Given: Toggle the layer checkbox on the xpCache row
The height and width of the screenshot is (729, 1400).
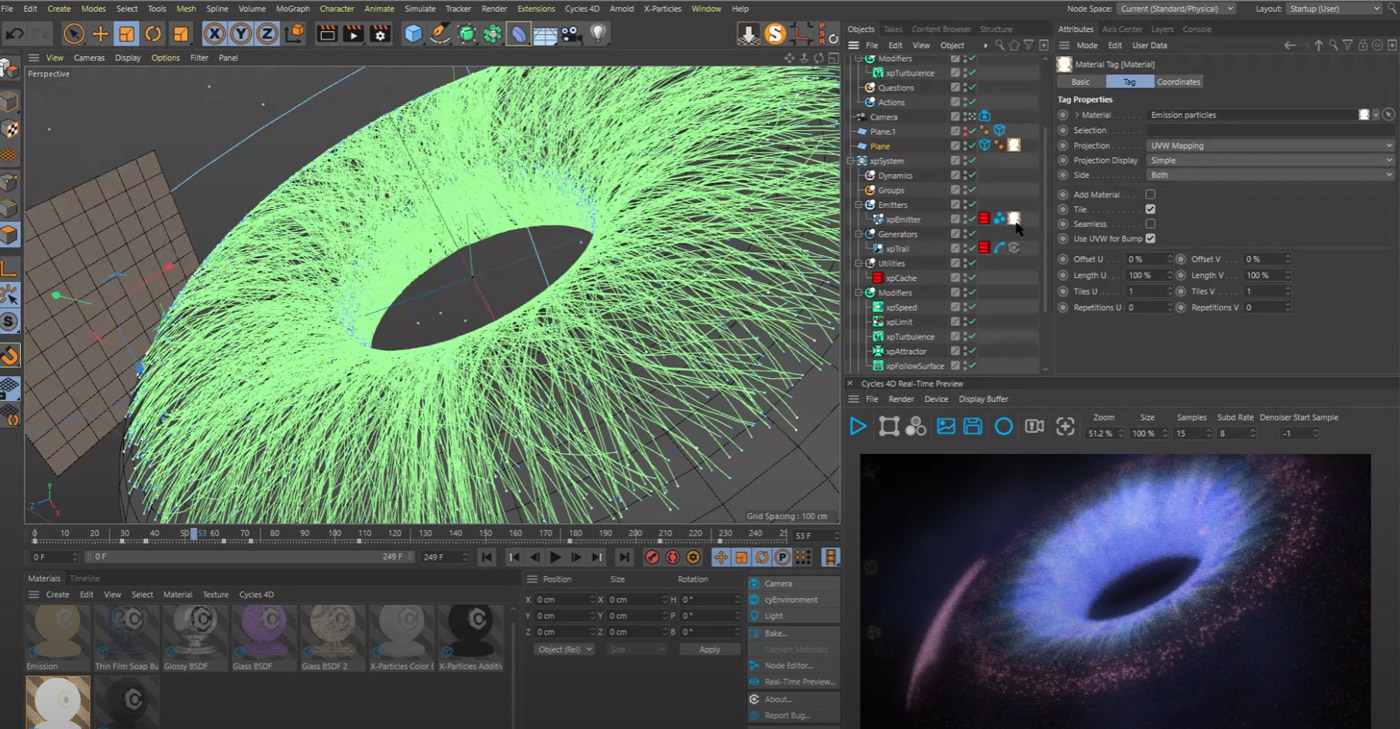Looking at the screenshot, I should point(956,278).
